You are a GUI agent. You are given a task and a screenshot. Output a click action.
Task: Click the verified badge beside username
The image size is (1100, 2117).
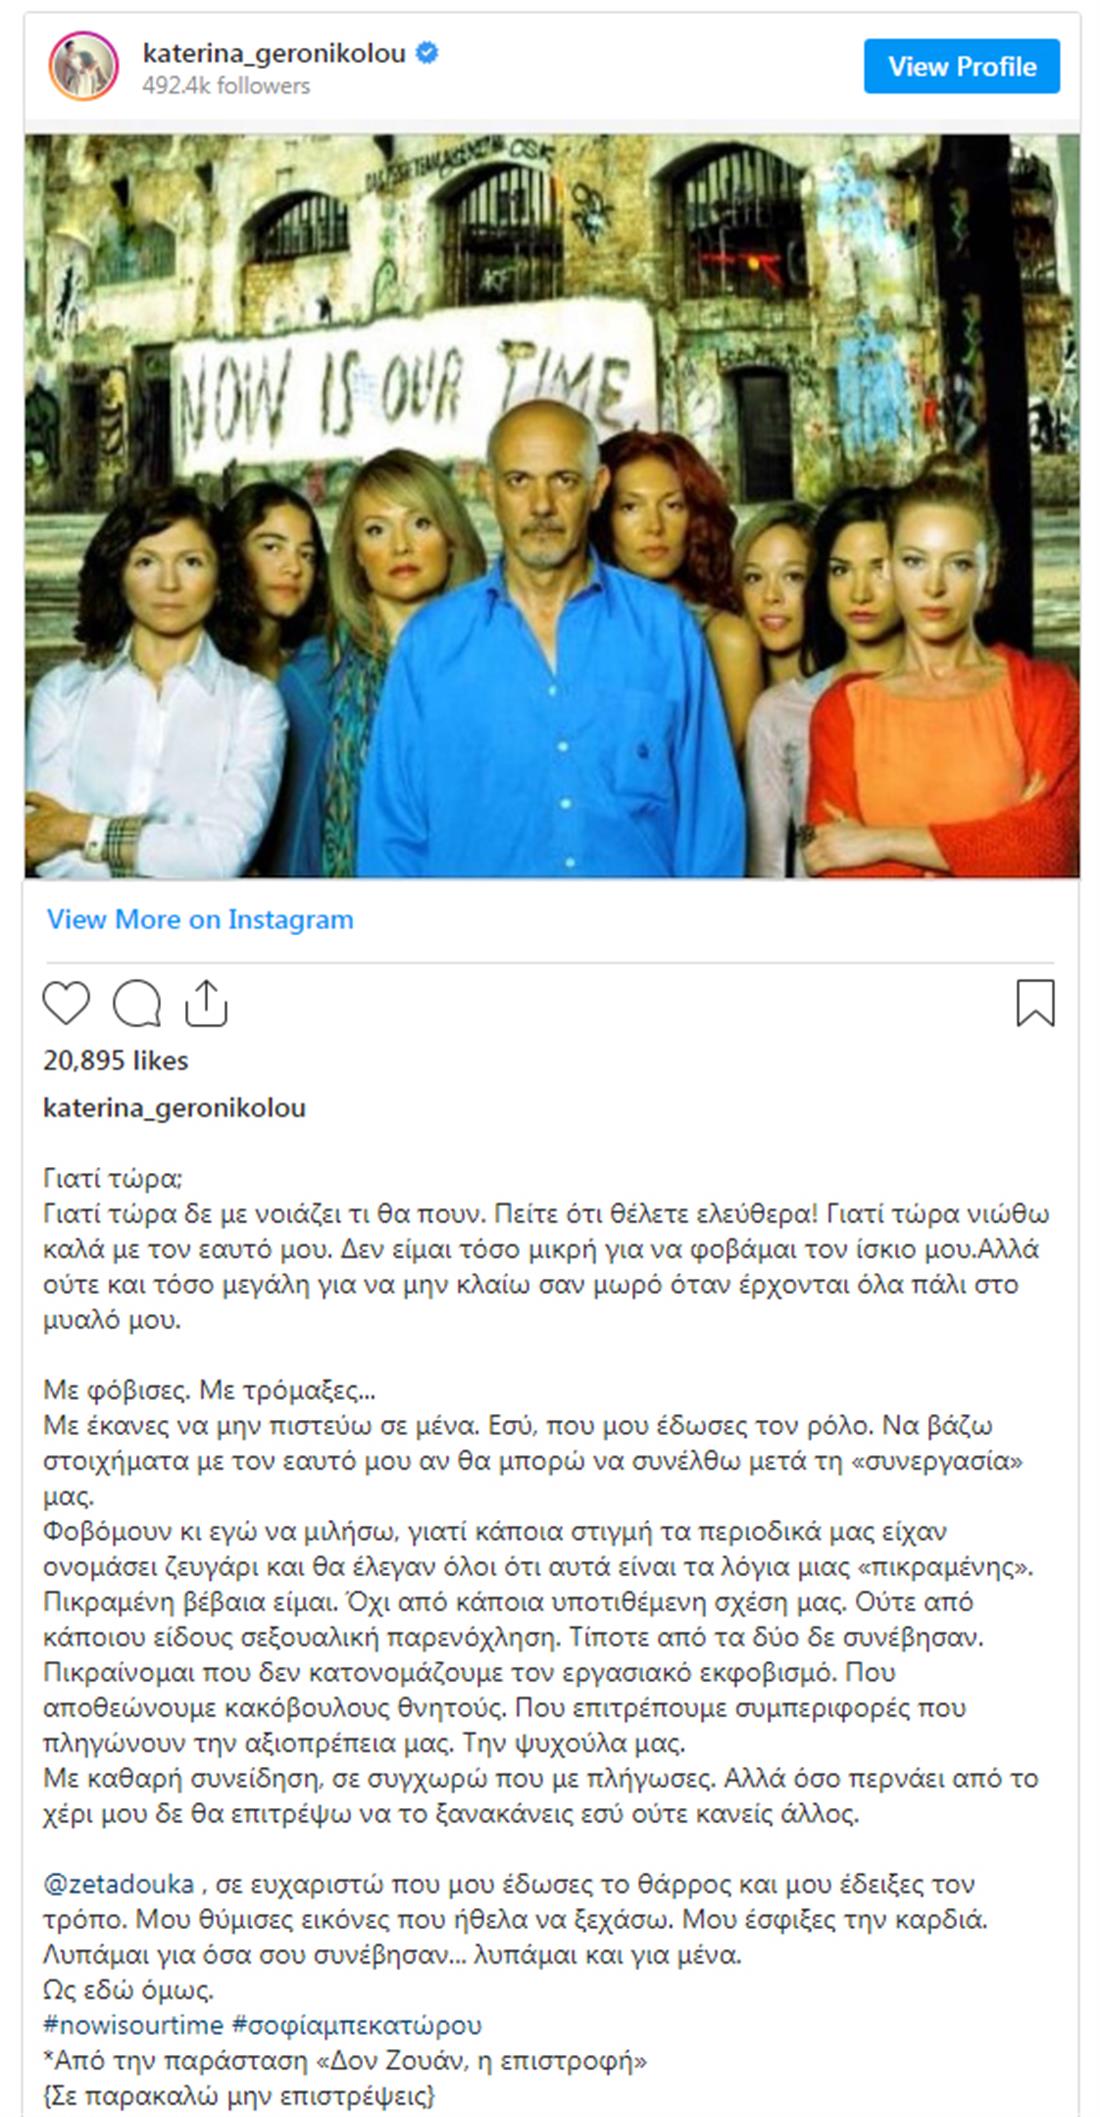click(427, 53)
